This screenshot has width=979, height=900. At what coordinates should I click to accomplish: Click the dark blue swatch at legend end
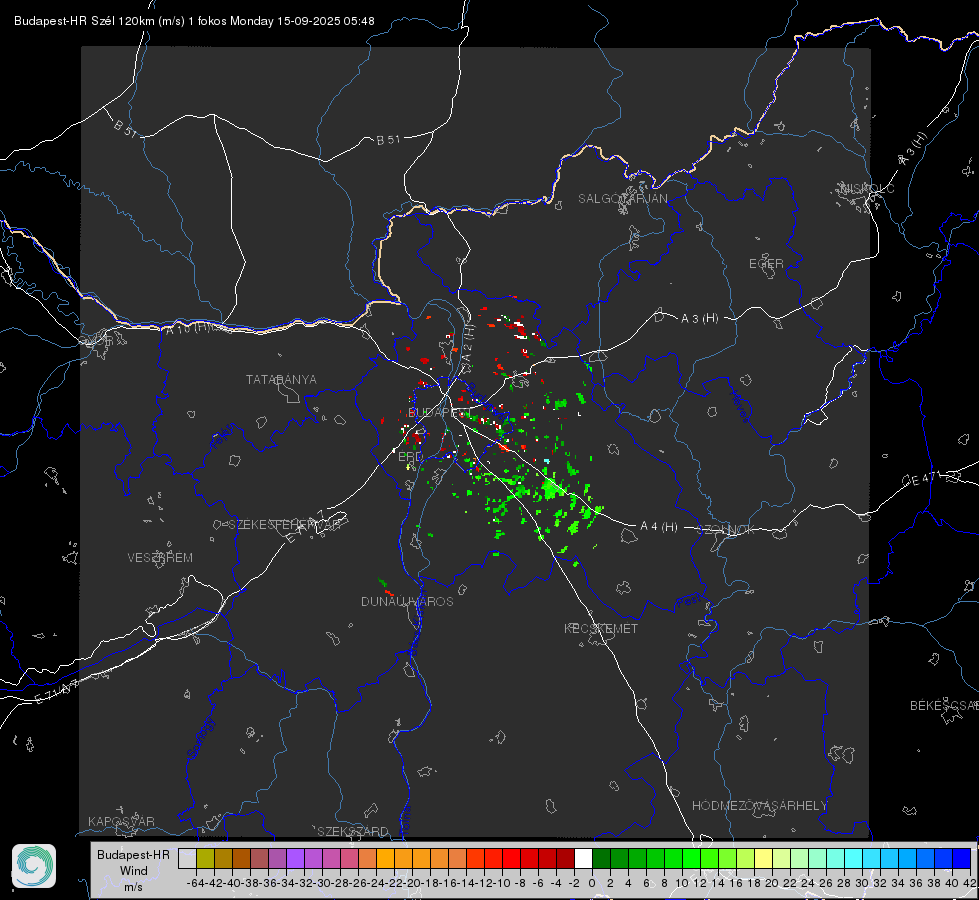click(962, 858)
